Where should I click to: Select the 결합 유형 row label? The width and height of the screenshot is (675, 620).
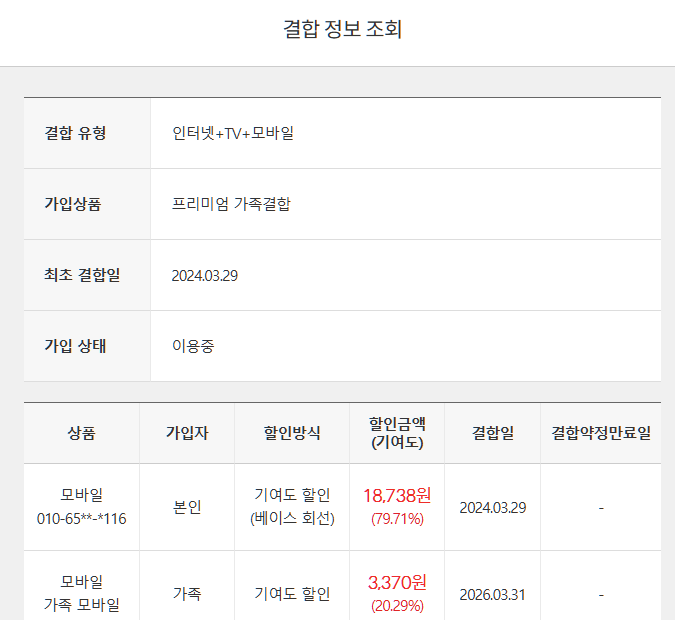(76, 133)
